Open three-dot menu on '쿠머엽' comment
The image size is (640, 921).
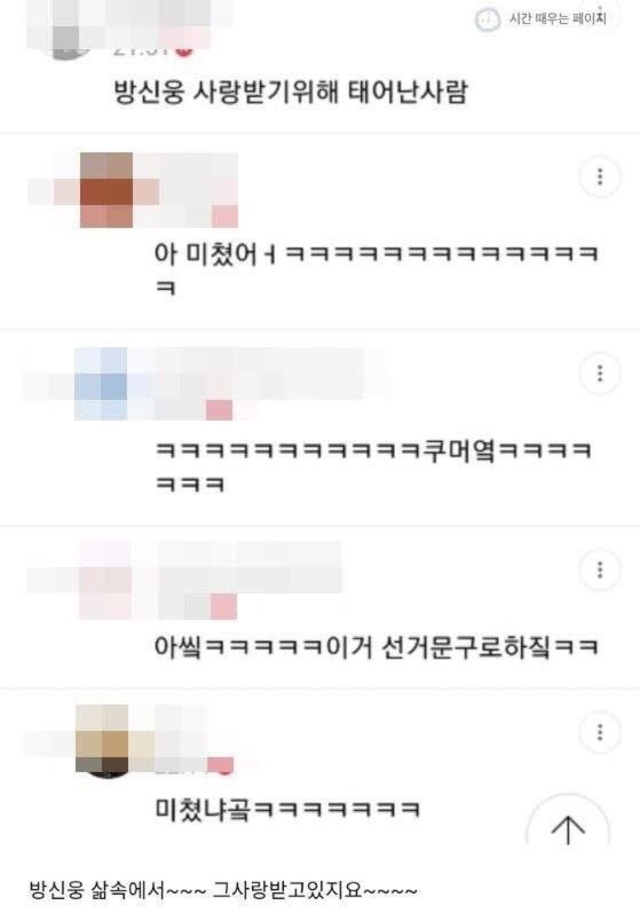pyautogui.click(x=599, y=373)
